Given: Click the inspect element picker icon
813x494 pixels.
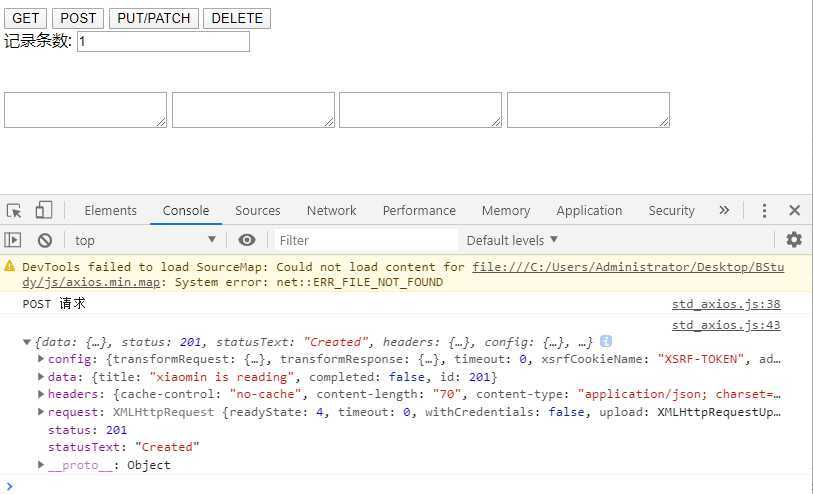Looking at the screenshot, I should coord(14,210).
